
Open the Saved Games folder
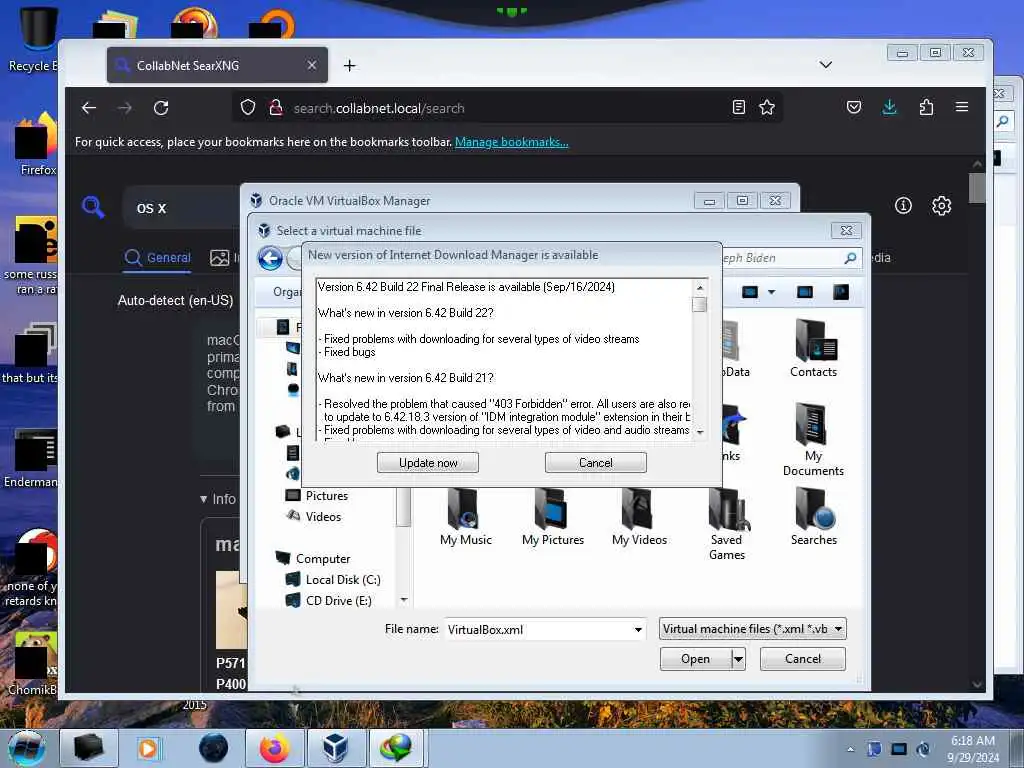pos(727,524)
